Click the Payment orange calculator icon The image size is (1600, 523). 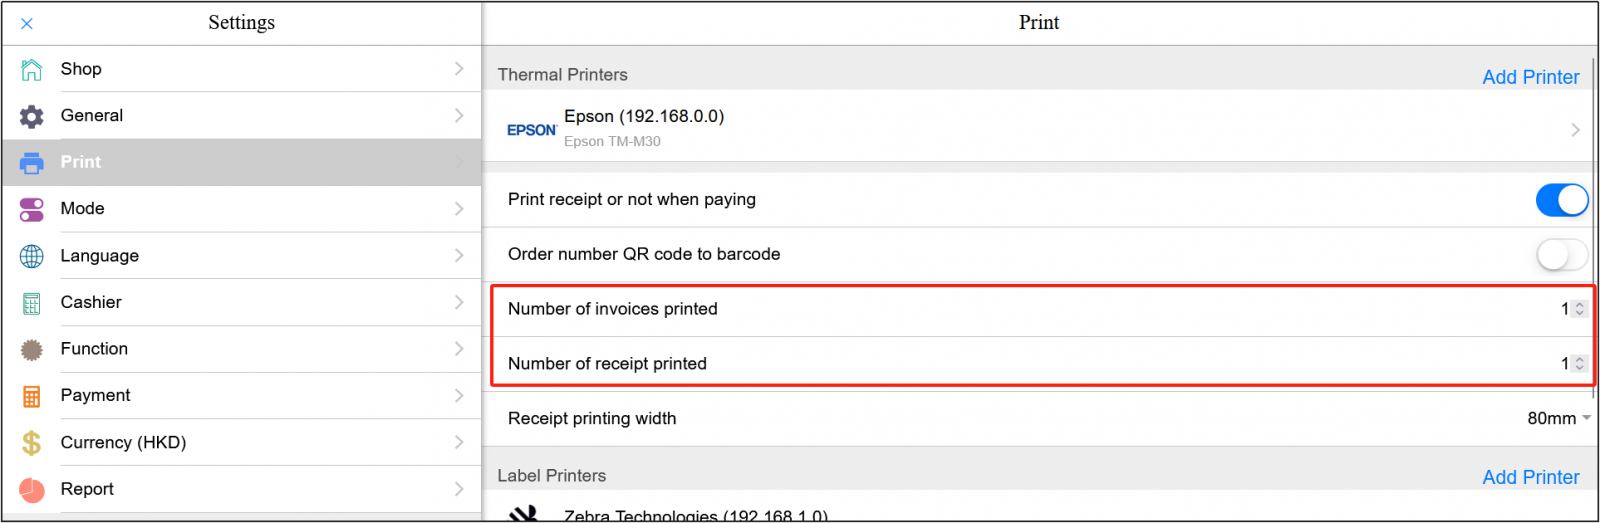[32, 396]
